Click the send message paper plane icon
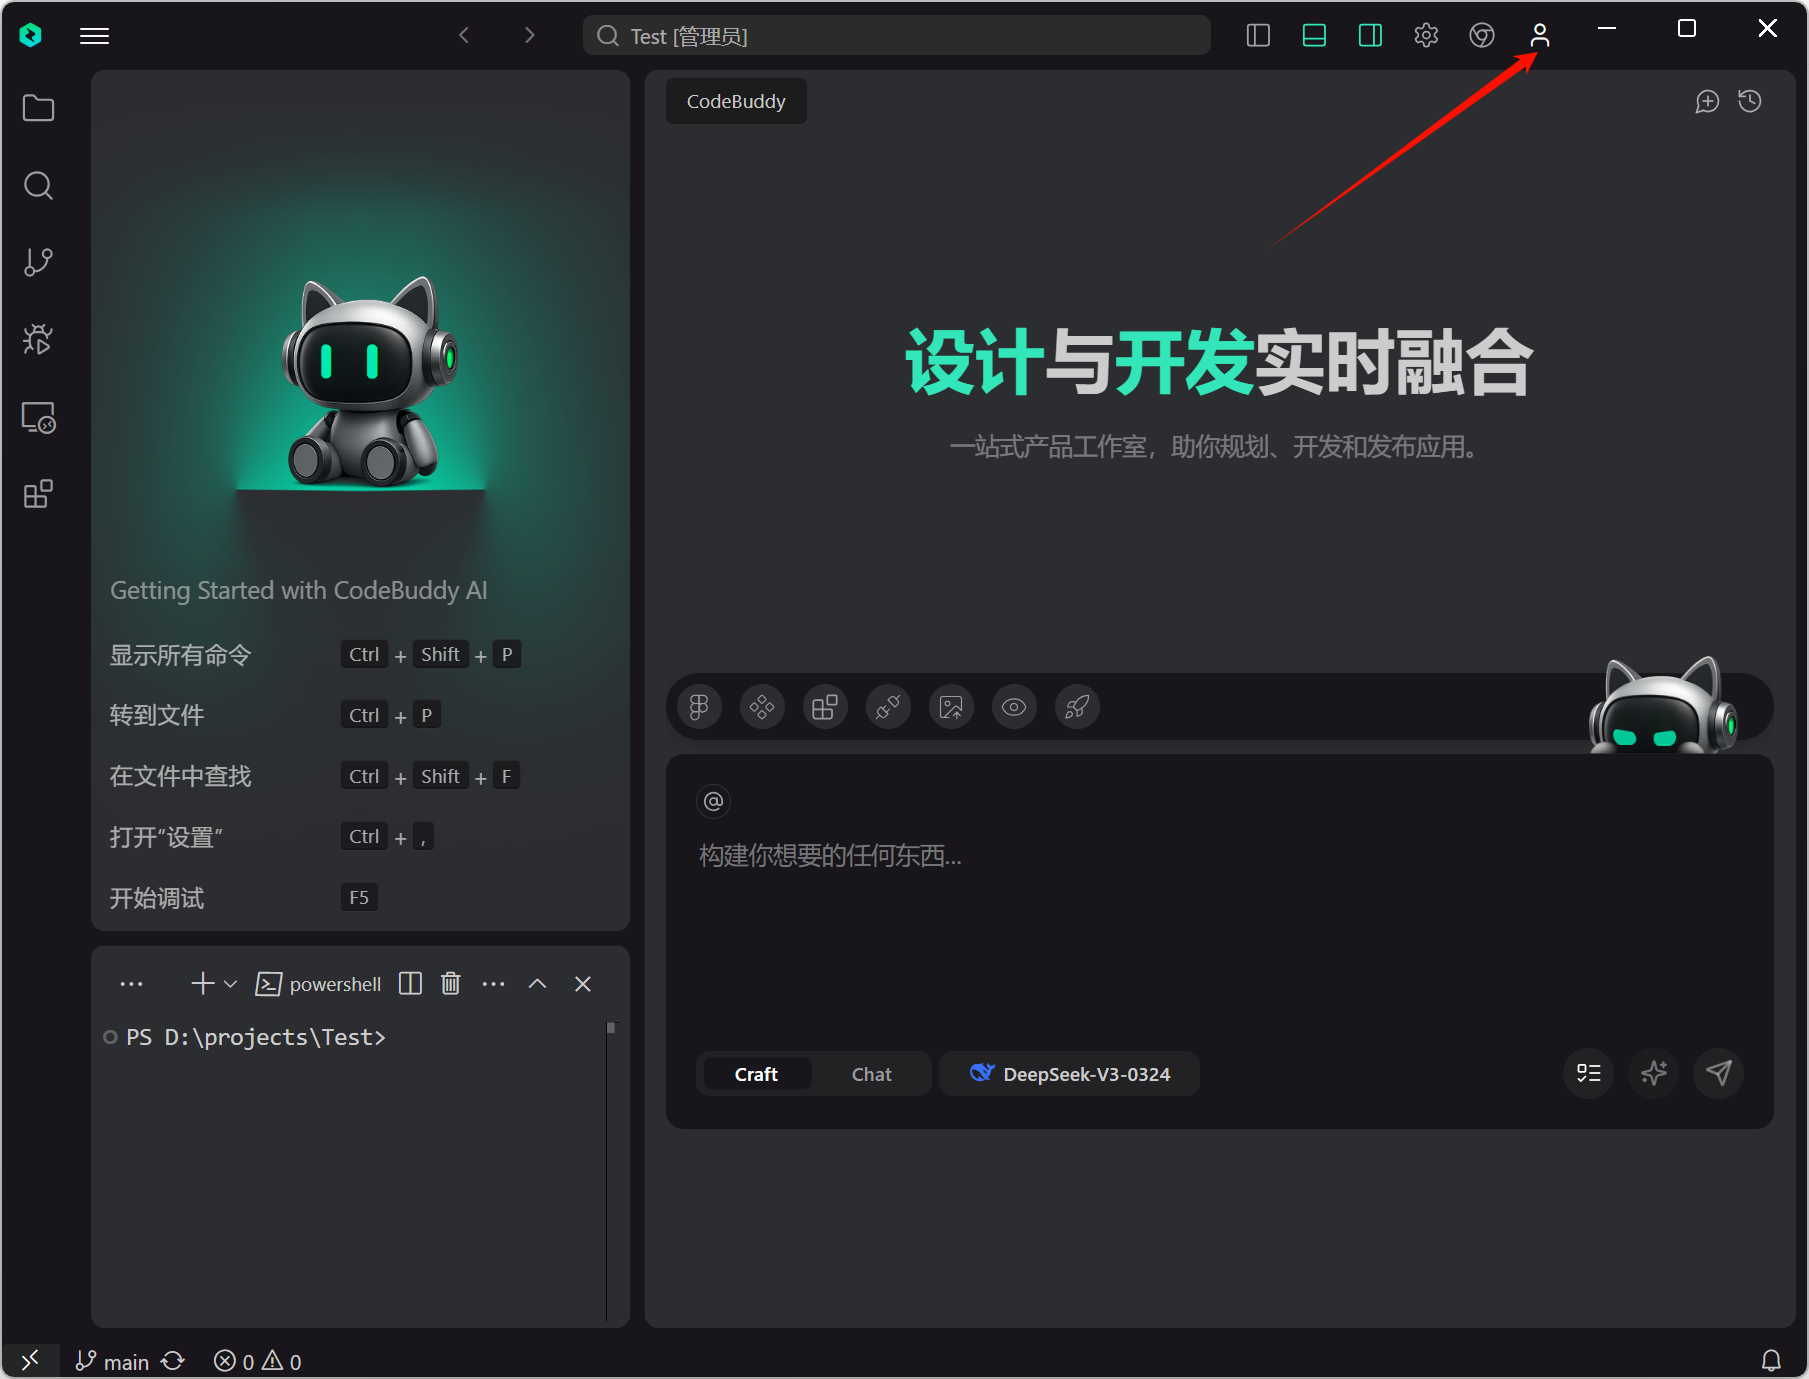This screenshot has height=1379, width=1809. 1718,1073
